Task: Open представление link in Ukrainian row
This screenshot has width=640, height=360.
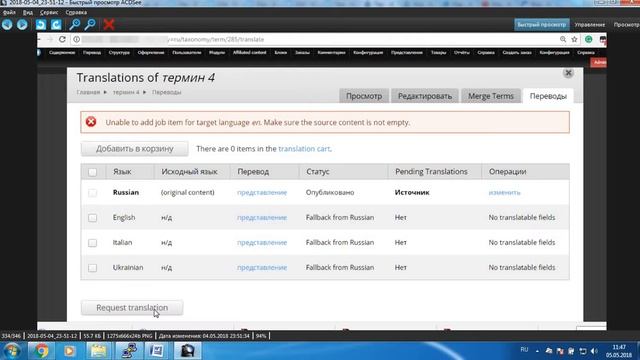Action: pos(262,267)
